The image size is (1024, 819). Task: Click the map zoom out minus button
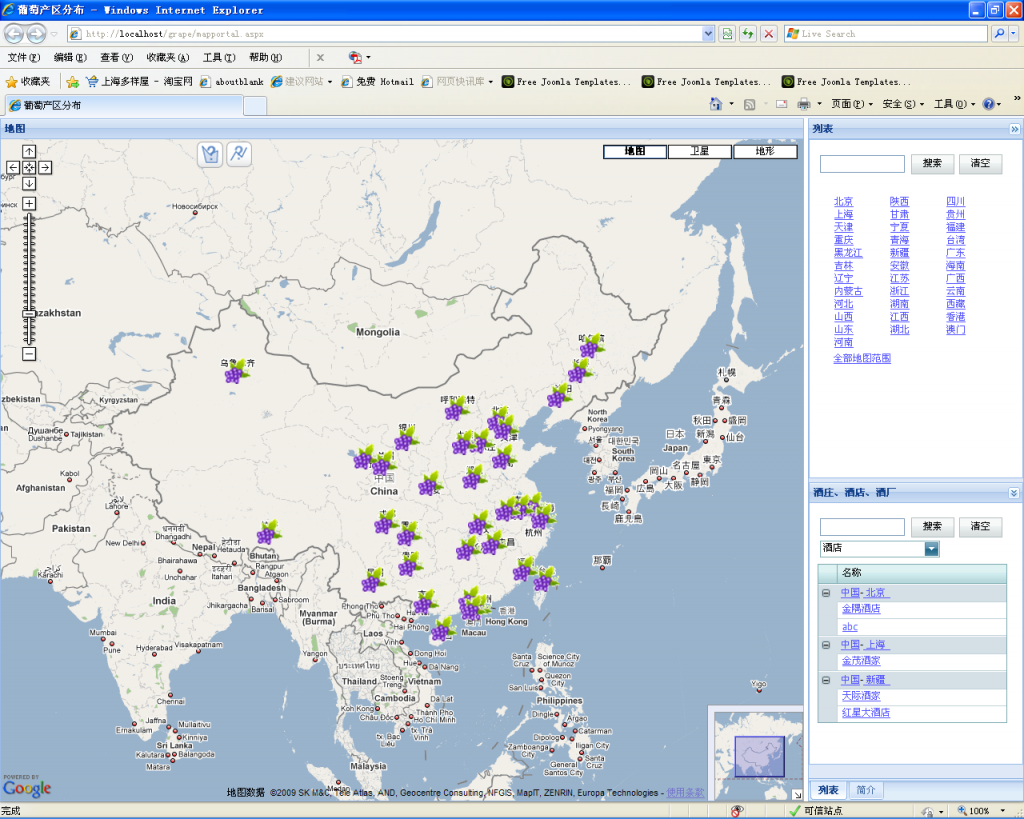(29, 354)
